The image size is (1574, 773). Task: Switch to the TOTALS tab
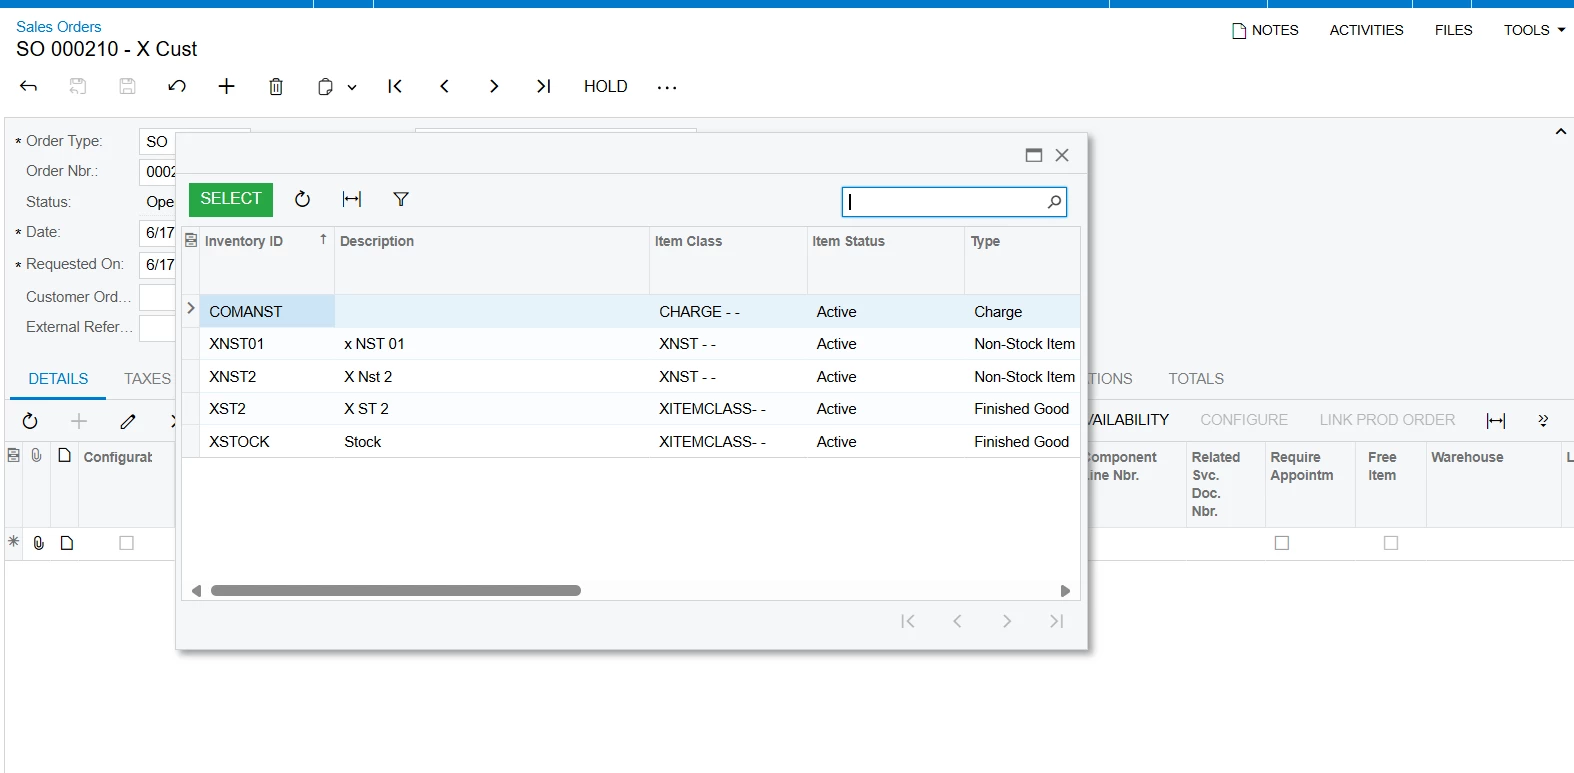[1196, 379]
